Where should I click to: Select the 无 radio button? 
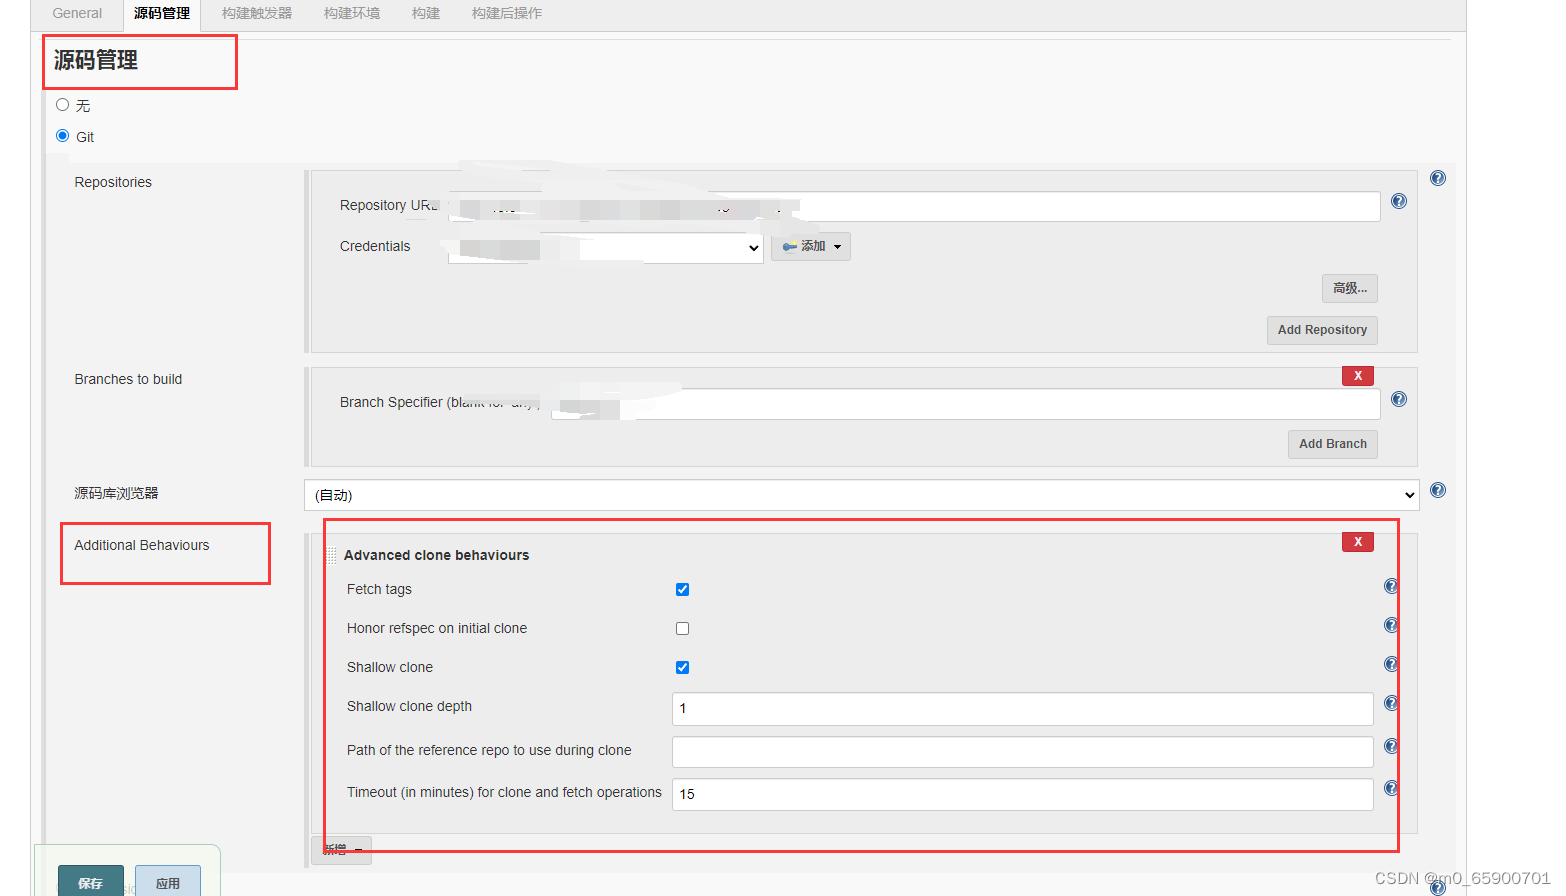click(61, 104)
